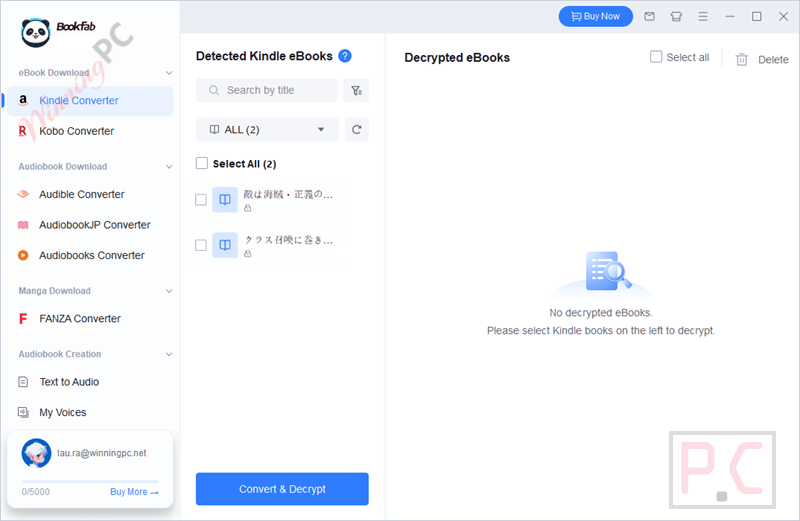
Task: Collapse the Audiobook Creation section
Action: click(x=169, y=354)
